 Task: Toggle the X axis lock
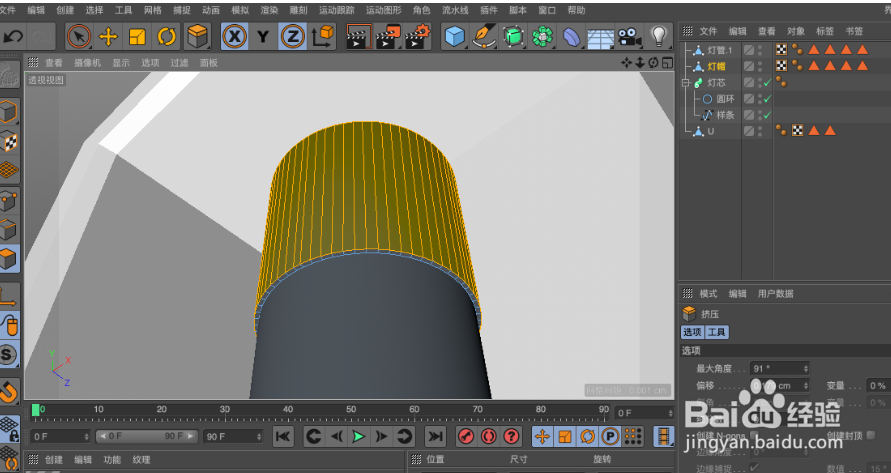pos(234,37)
